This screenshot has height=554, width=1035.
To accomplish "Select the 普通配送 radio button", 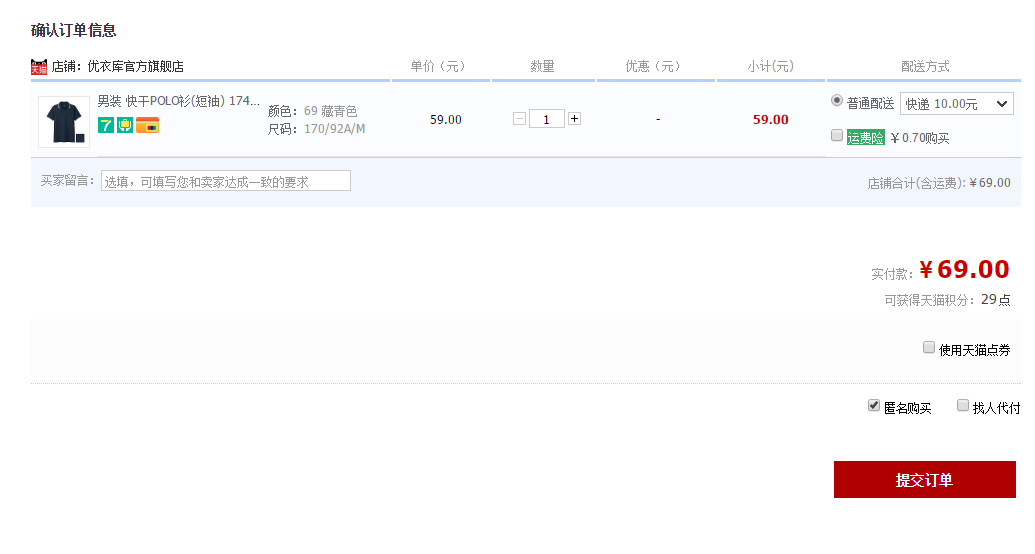I will pyautogui.click(x=837, y=101).
